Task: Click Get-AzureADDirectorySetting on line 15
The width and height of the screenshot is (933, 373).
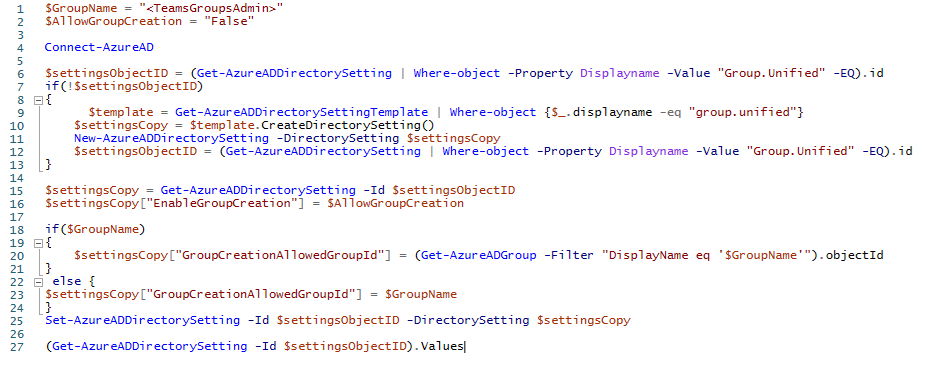Action: pos(258,191)
